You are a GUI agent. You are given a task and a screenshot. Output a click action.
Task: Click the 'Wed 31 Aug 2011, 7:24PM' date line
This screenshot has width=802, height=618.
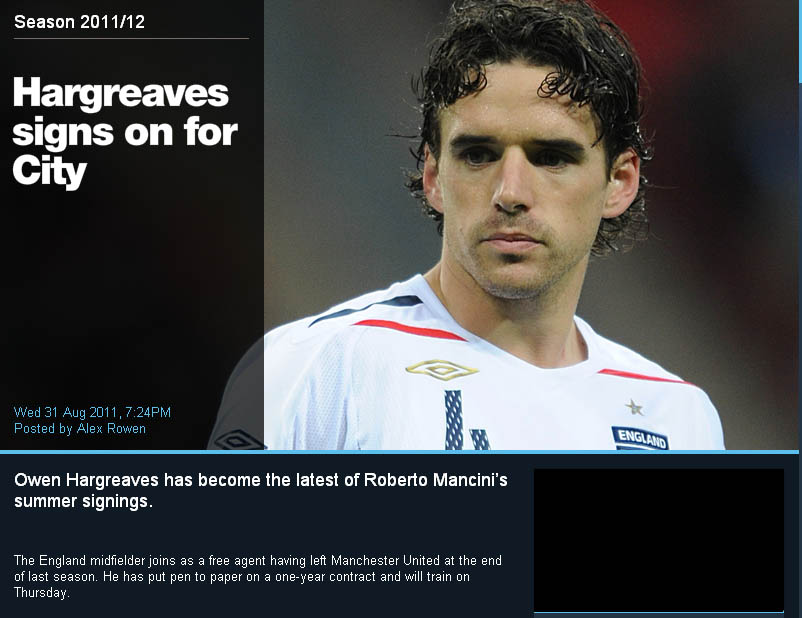point(92,412)
